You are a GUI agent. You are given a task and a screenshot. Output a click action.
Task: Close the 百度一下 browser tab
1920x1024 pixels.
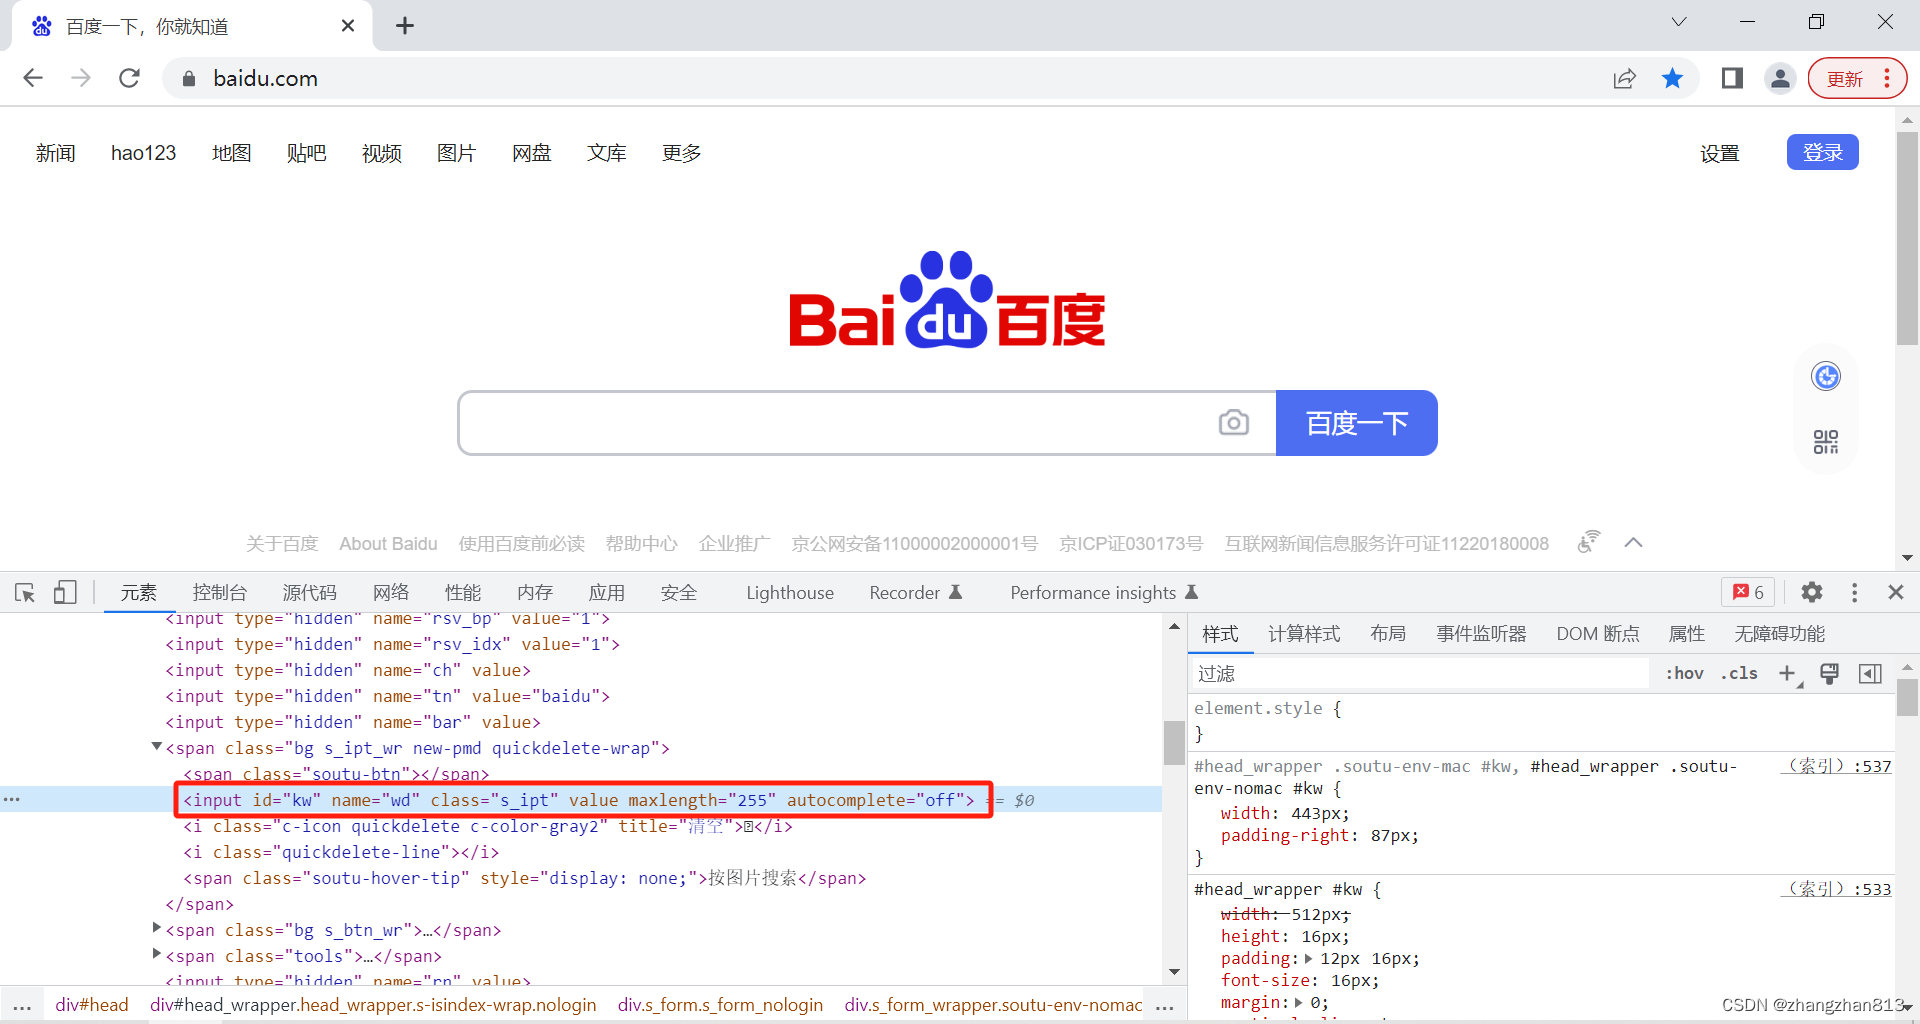(347, 26)
